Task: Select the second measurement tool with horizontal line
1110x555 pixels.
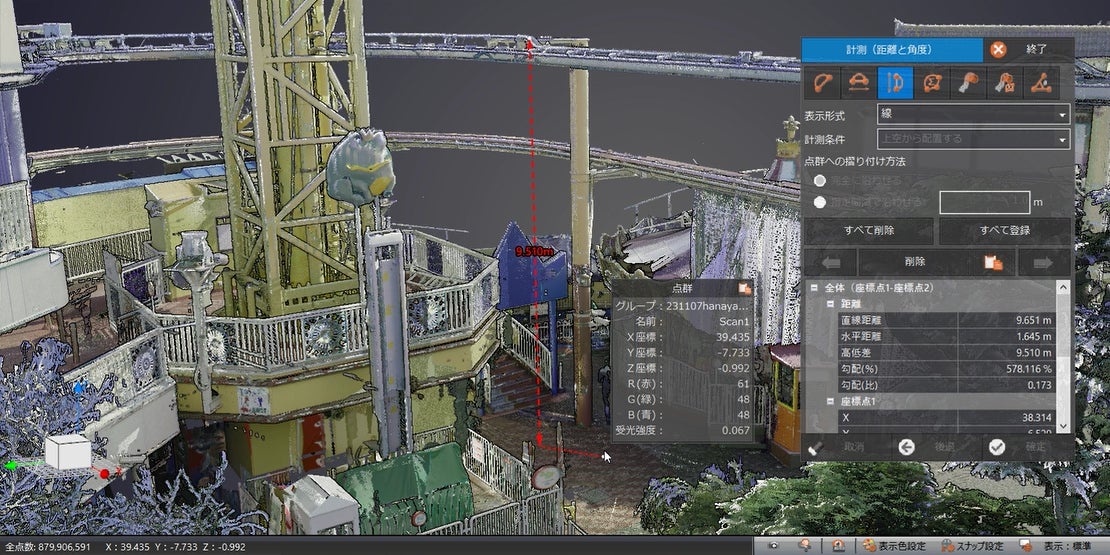Action: coord(859,83)
